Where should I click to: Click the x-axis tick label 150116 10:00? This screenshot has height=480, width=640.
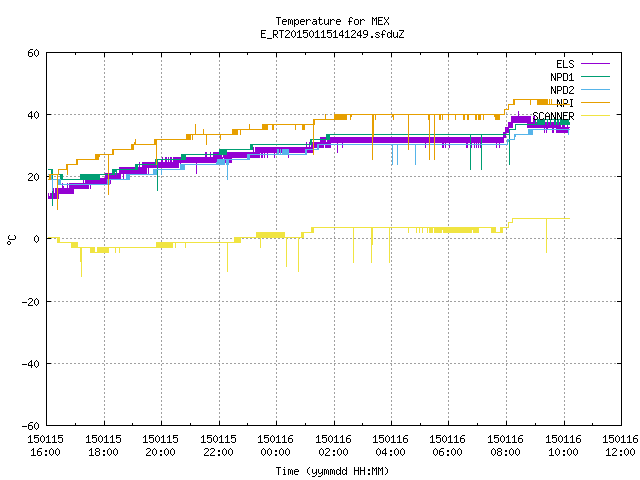tap(564, 446)
